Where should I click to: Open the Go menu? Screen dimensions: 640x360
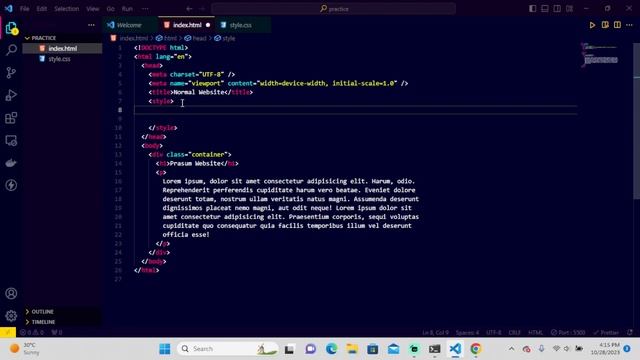click(111, 9)
